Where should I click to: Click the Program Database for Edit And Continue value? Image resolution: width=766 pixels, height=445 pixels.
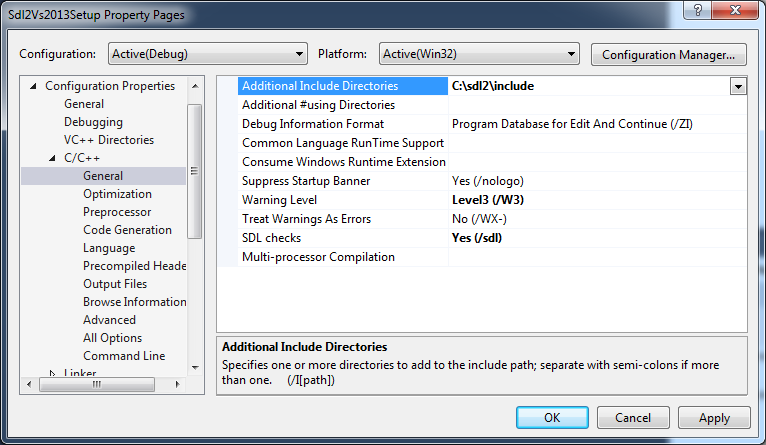click(572, 124)
